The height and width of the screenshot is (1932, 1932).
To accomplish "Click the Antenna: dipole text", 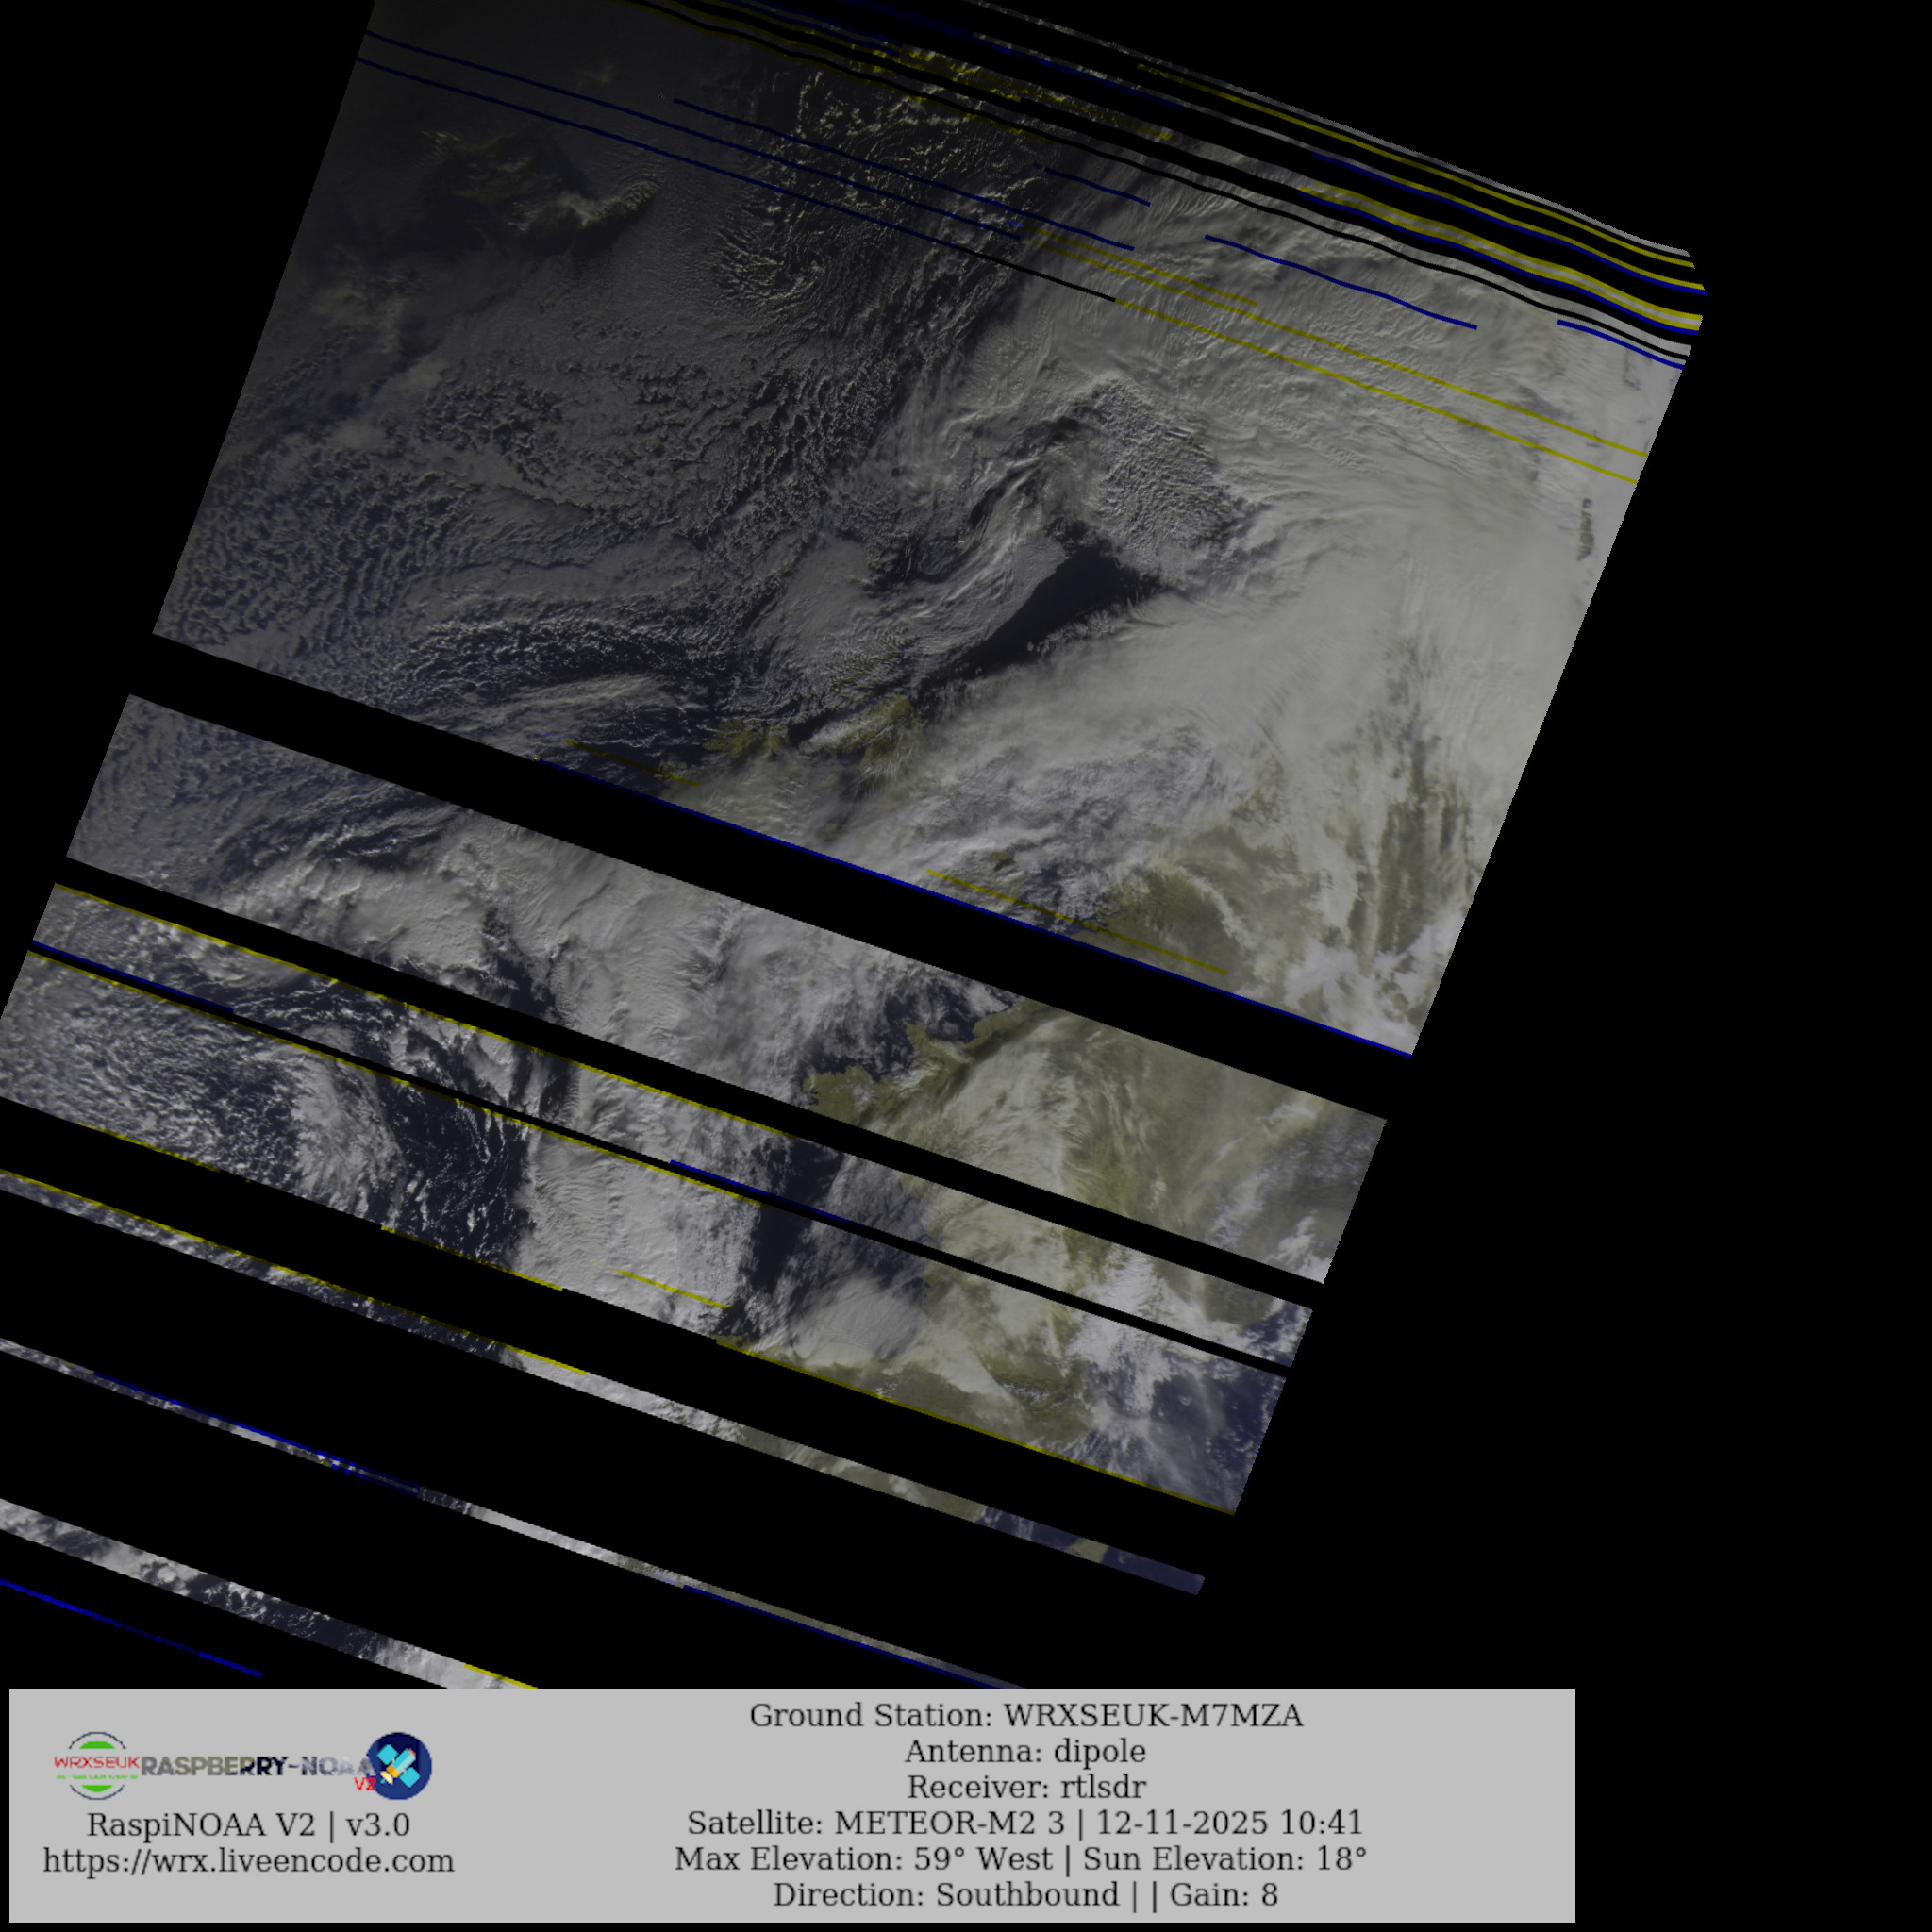I will click(1025, 1752).
